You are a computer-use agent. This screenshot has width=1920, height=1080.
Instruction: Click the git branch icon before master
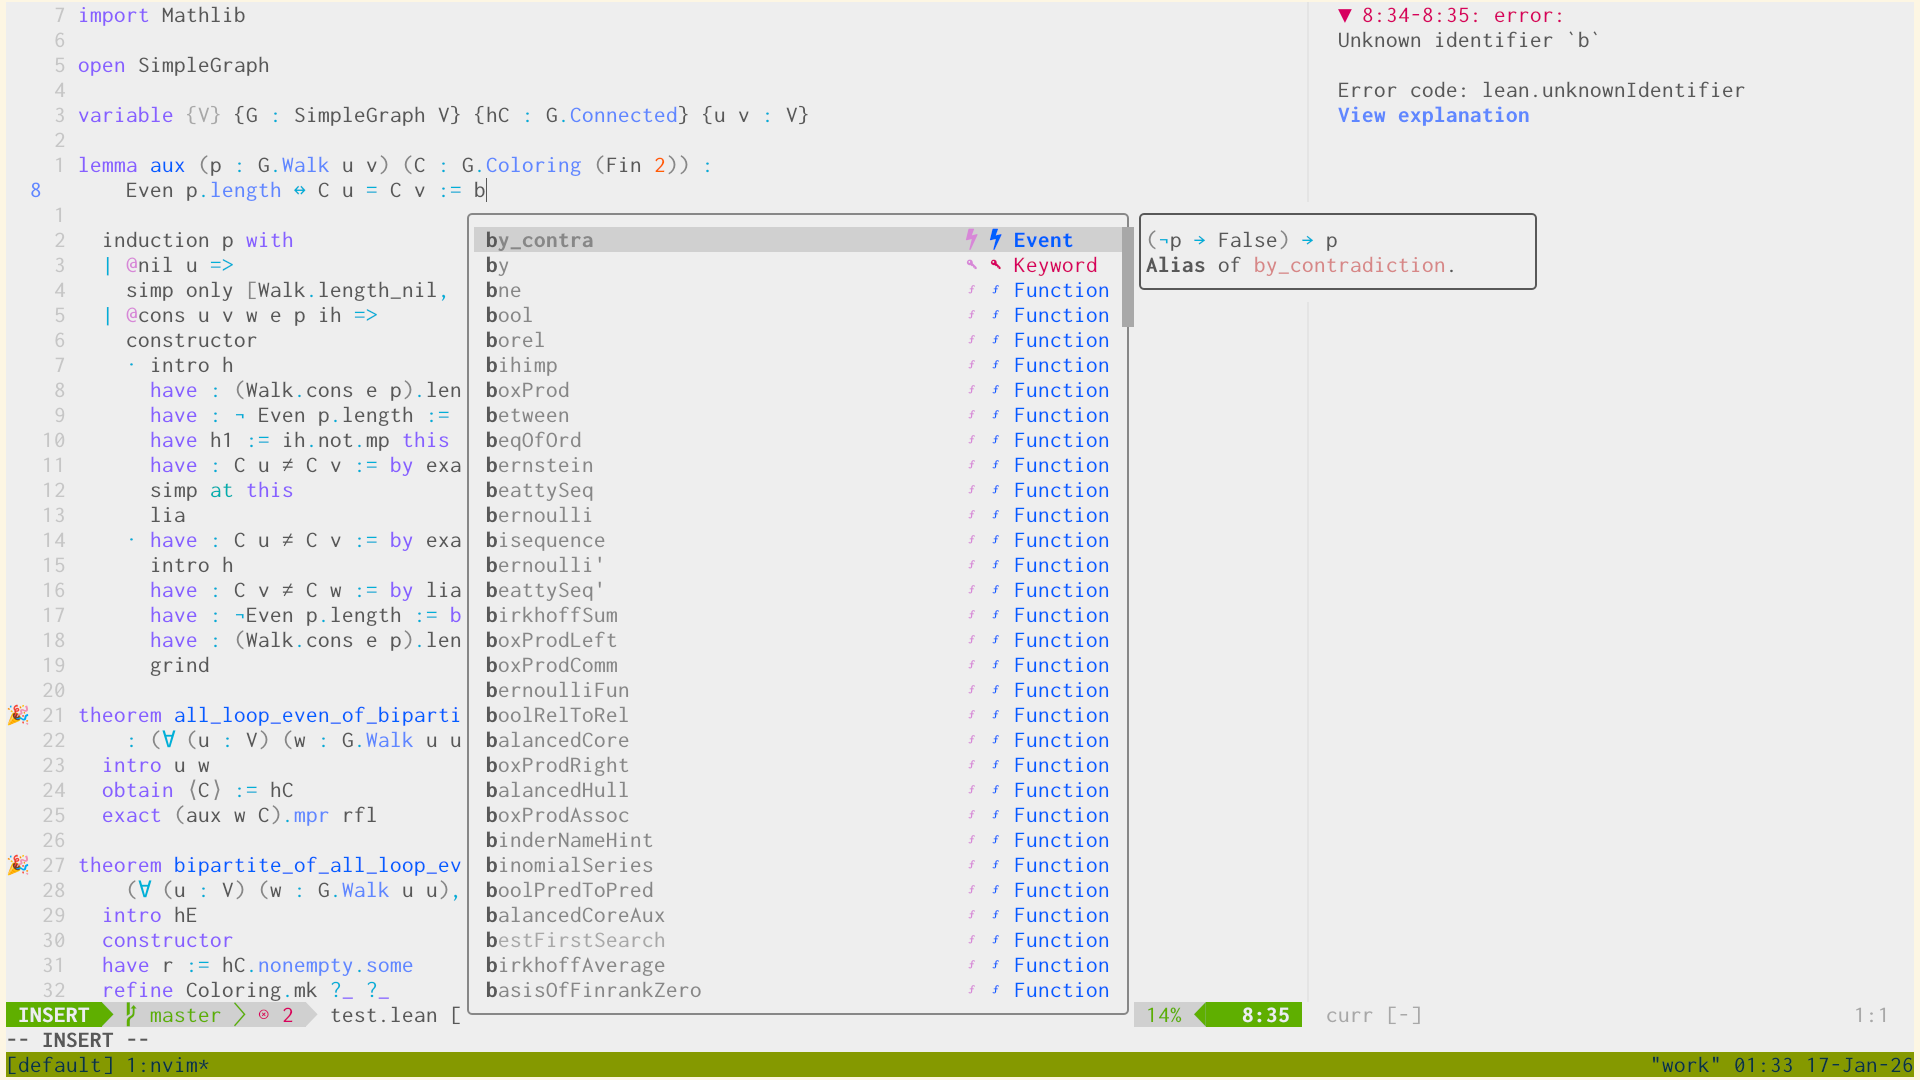(131, 1015)
